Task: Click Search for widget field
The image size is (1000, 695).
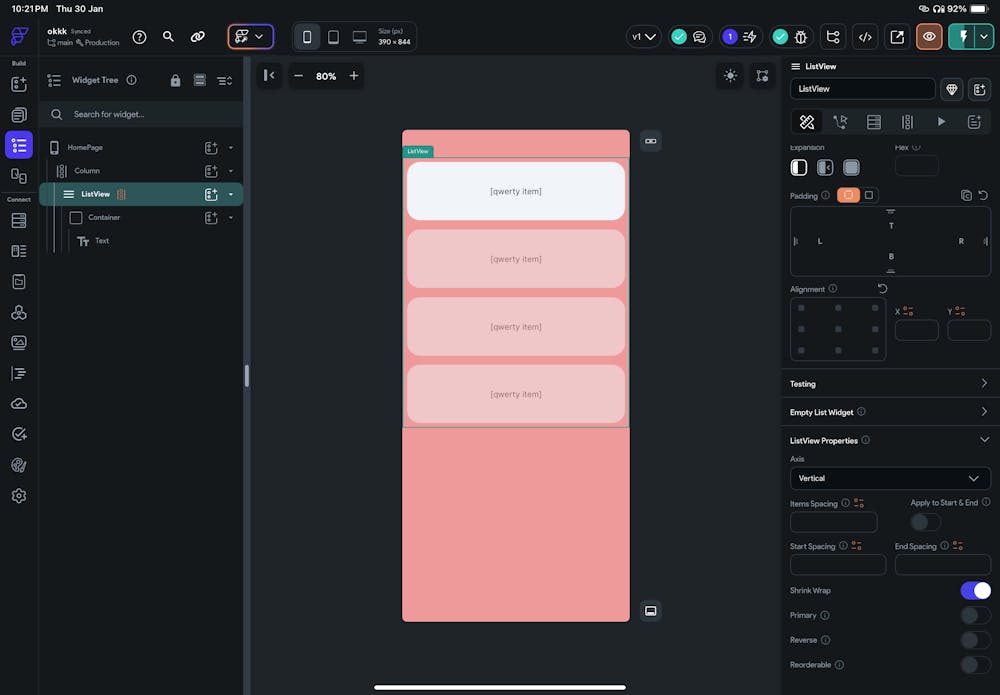Action: point(150,114)
